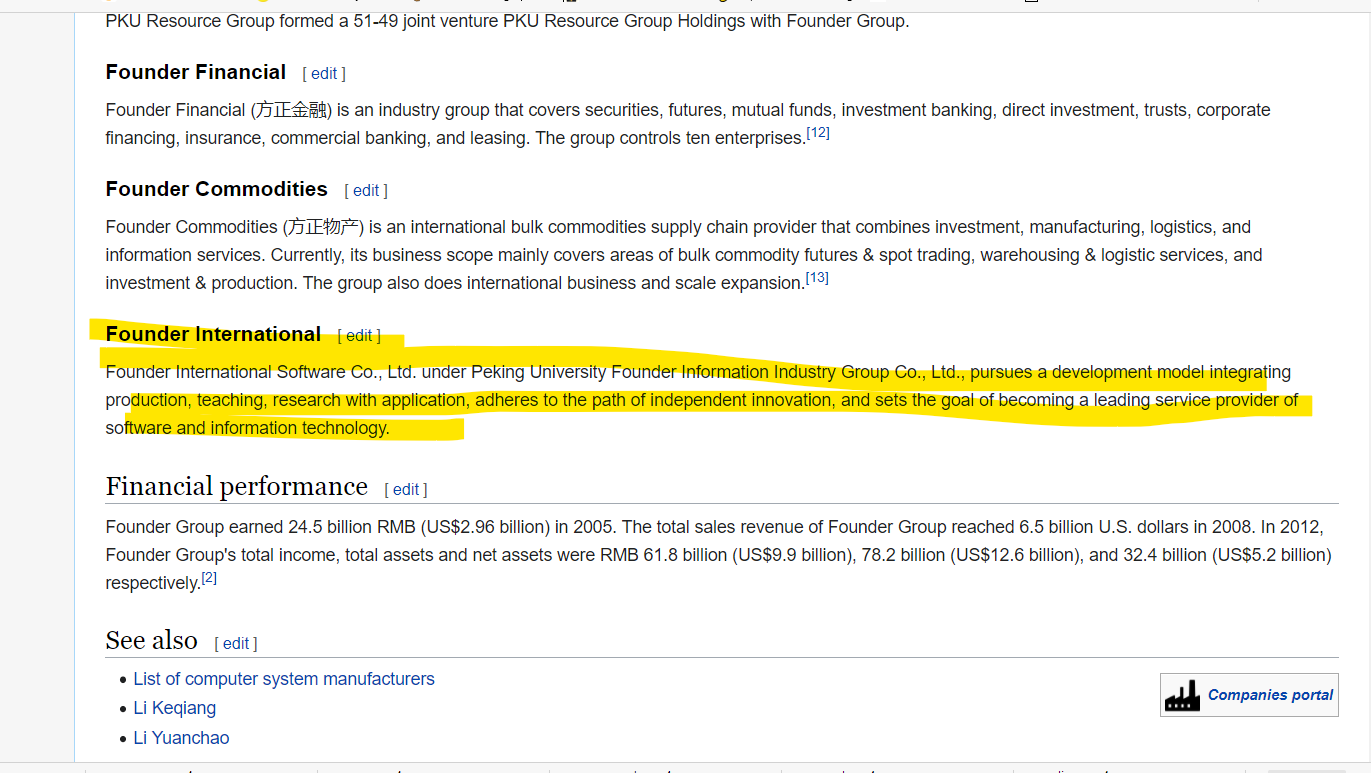Click 'Founder International Software Co., Ltd.' text

(x=261, y=372)
